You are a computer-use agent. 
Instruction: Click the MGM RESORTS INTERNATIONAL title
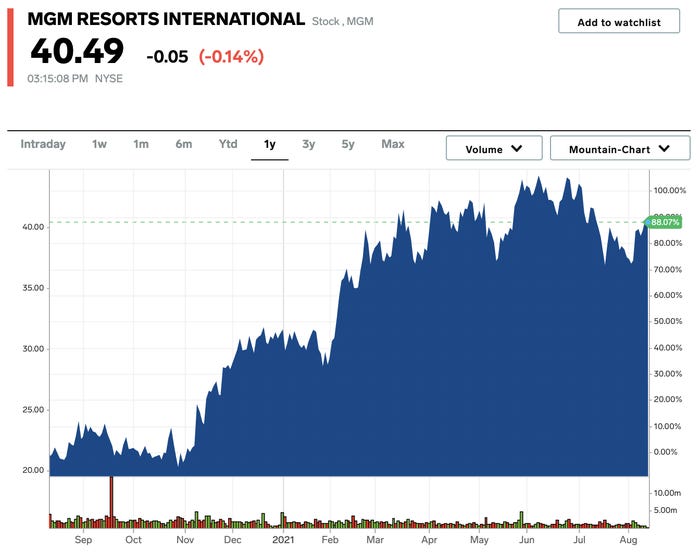click(x=166, y=19)
